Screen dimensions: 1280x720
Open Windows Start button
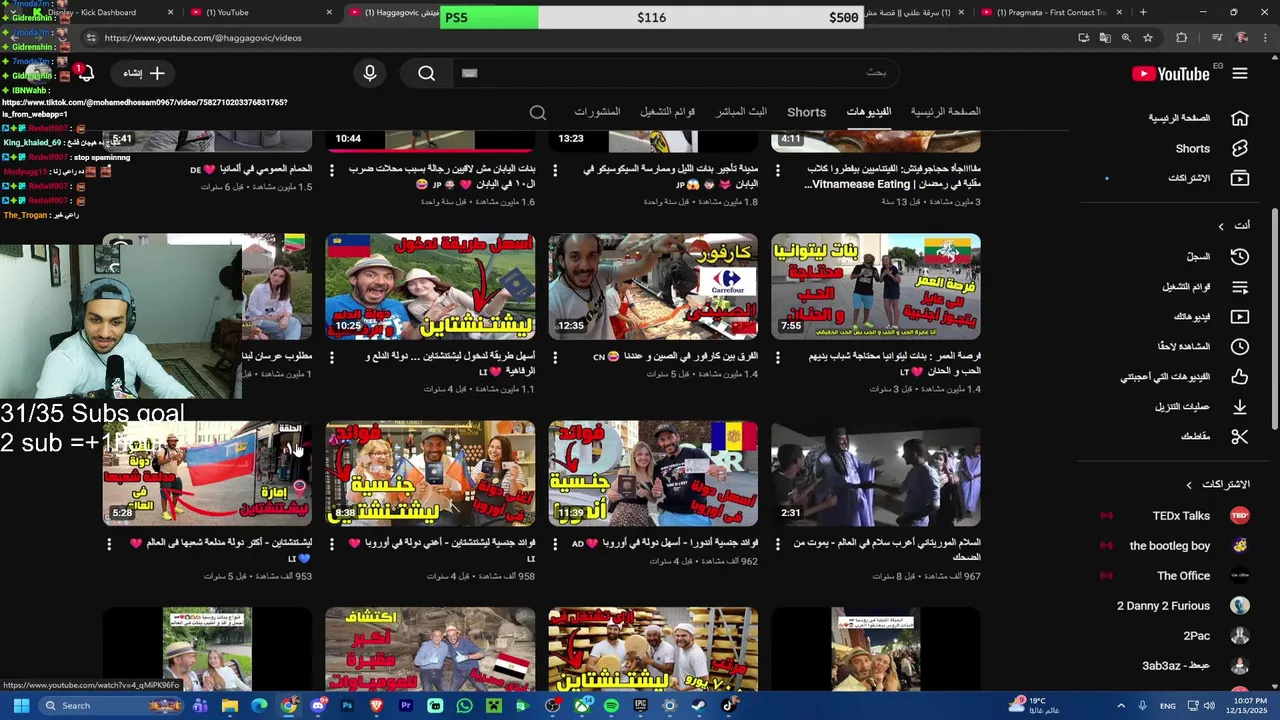(21, 705)
